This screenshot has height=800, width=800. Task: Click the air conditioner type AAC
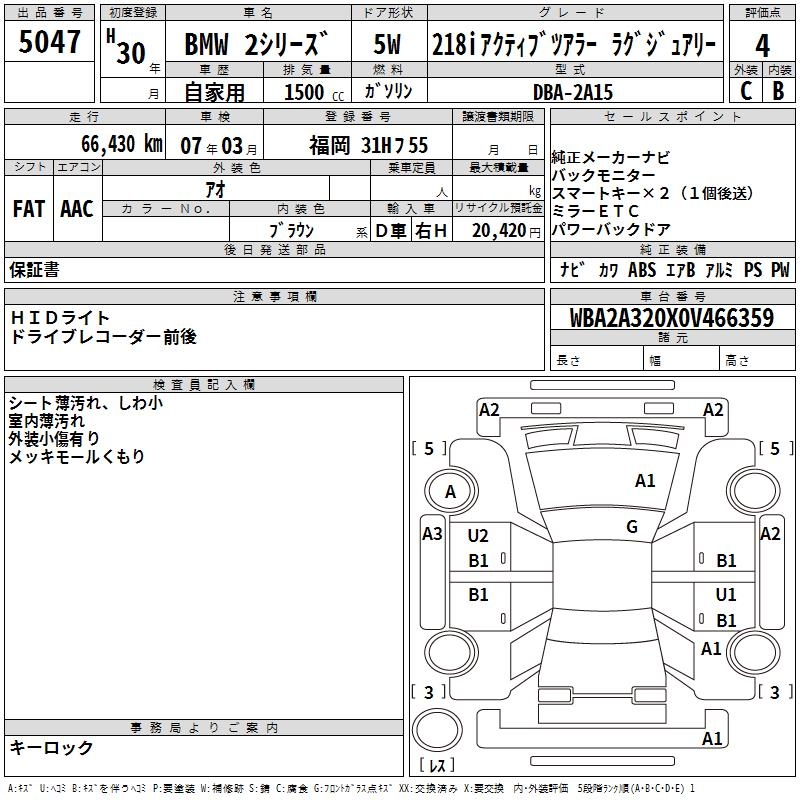pos(77,209)
